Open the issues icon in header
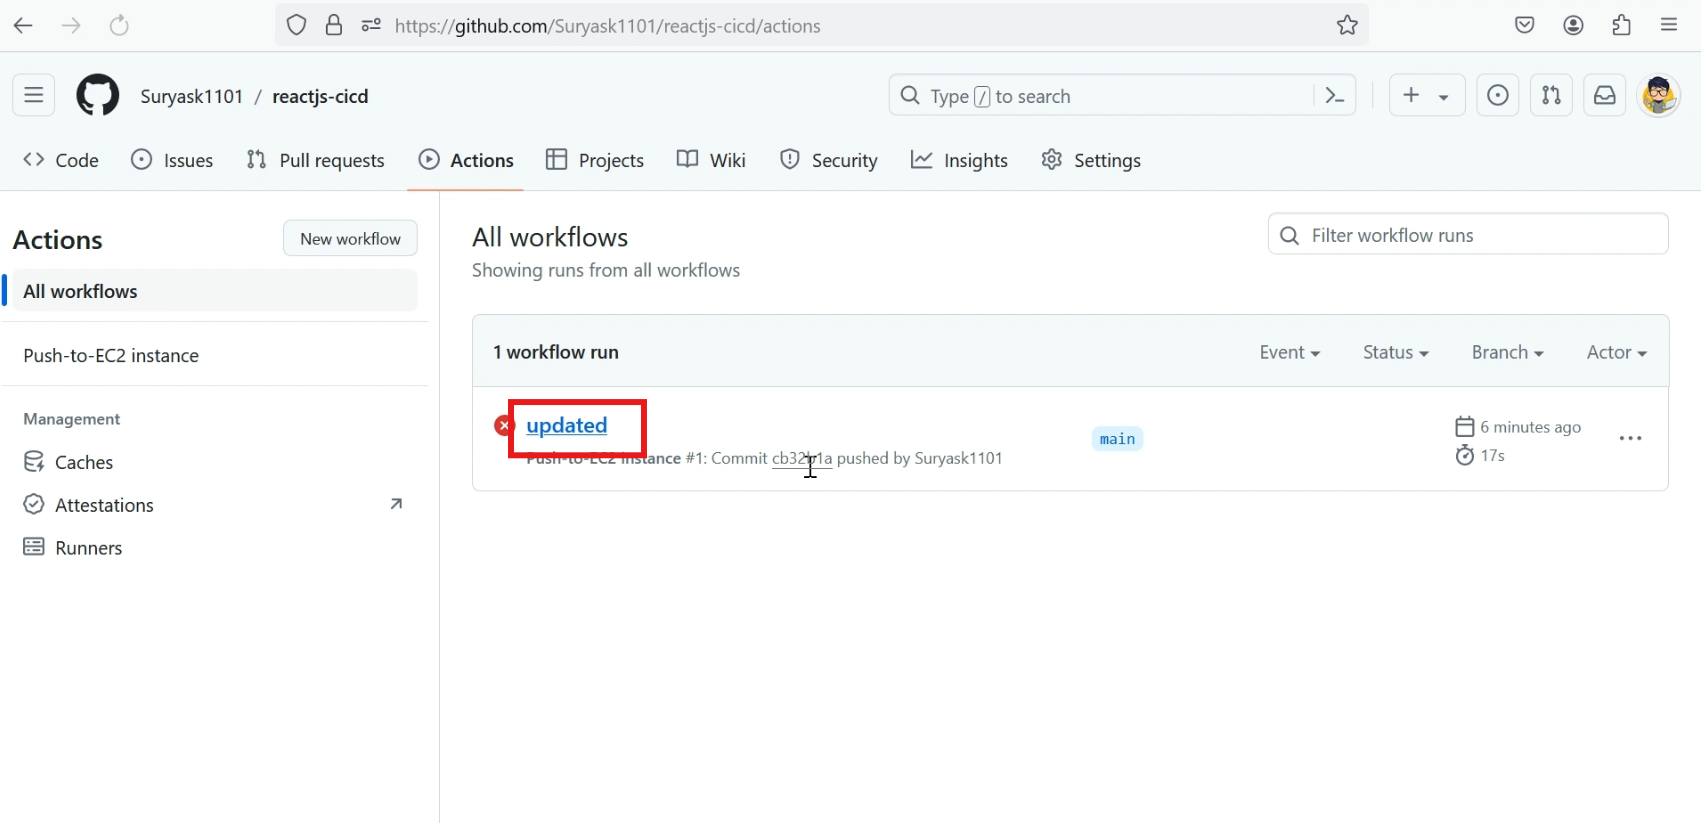This screenshot has height=823, width=1701. pos(1497,96)
